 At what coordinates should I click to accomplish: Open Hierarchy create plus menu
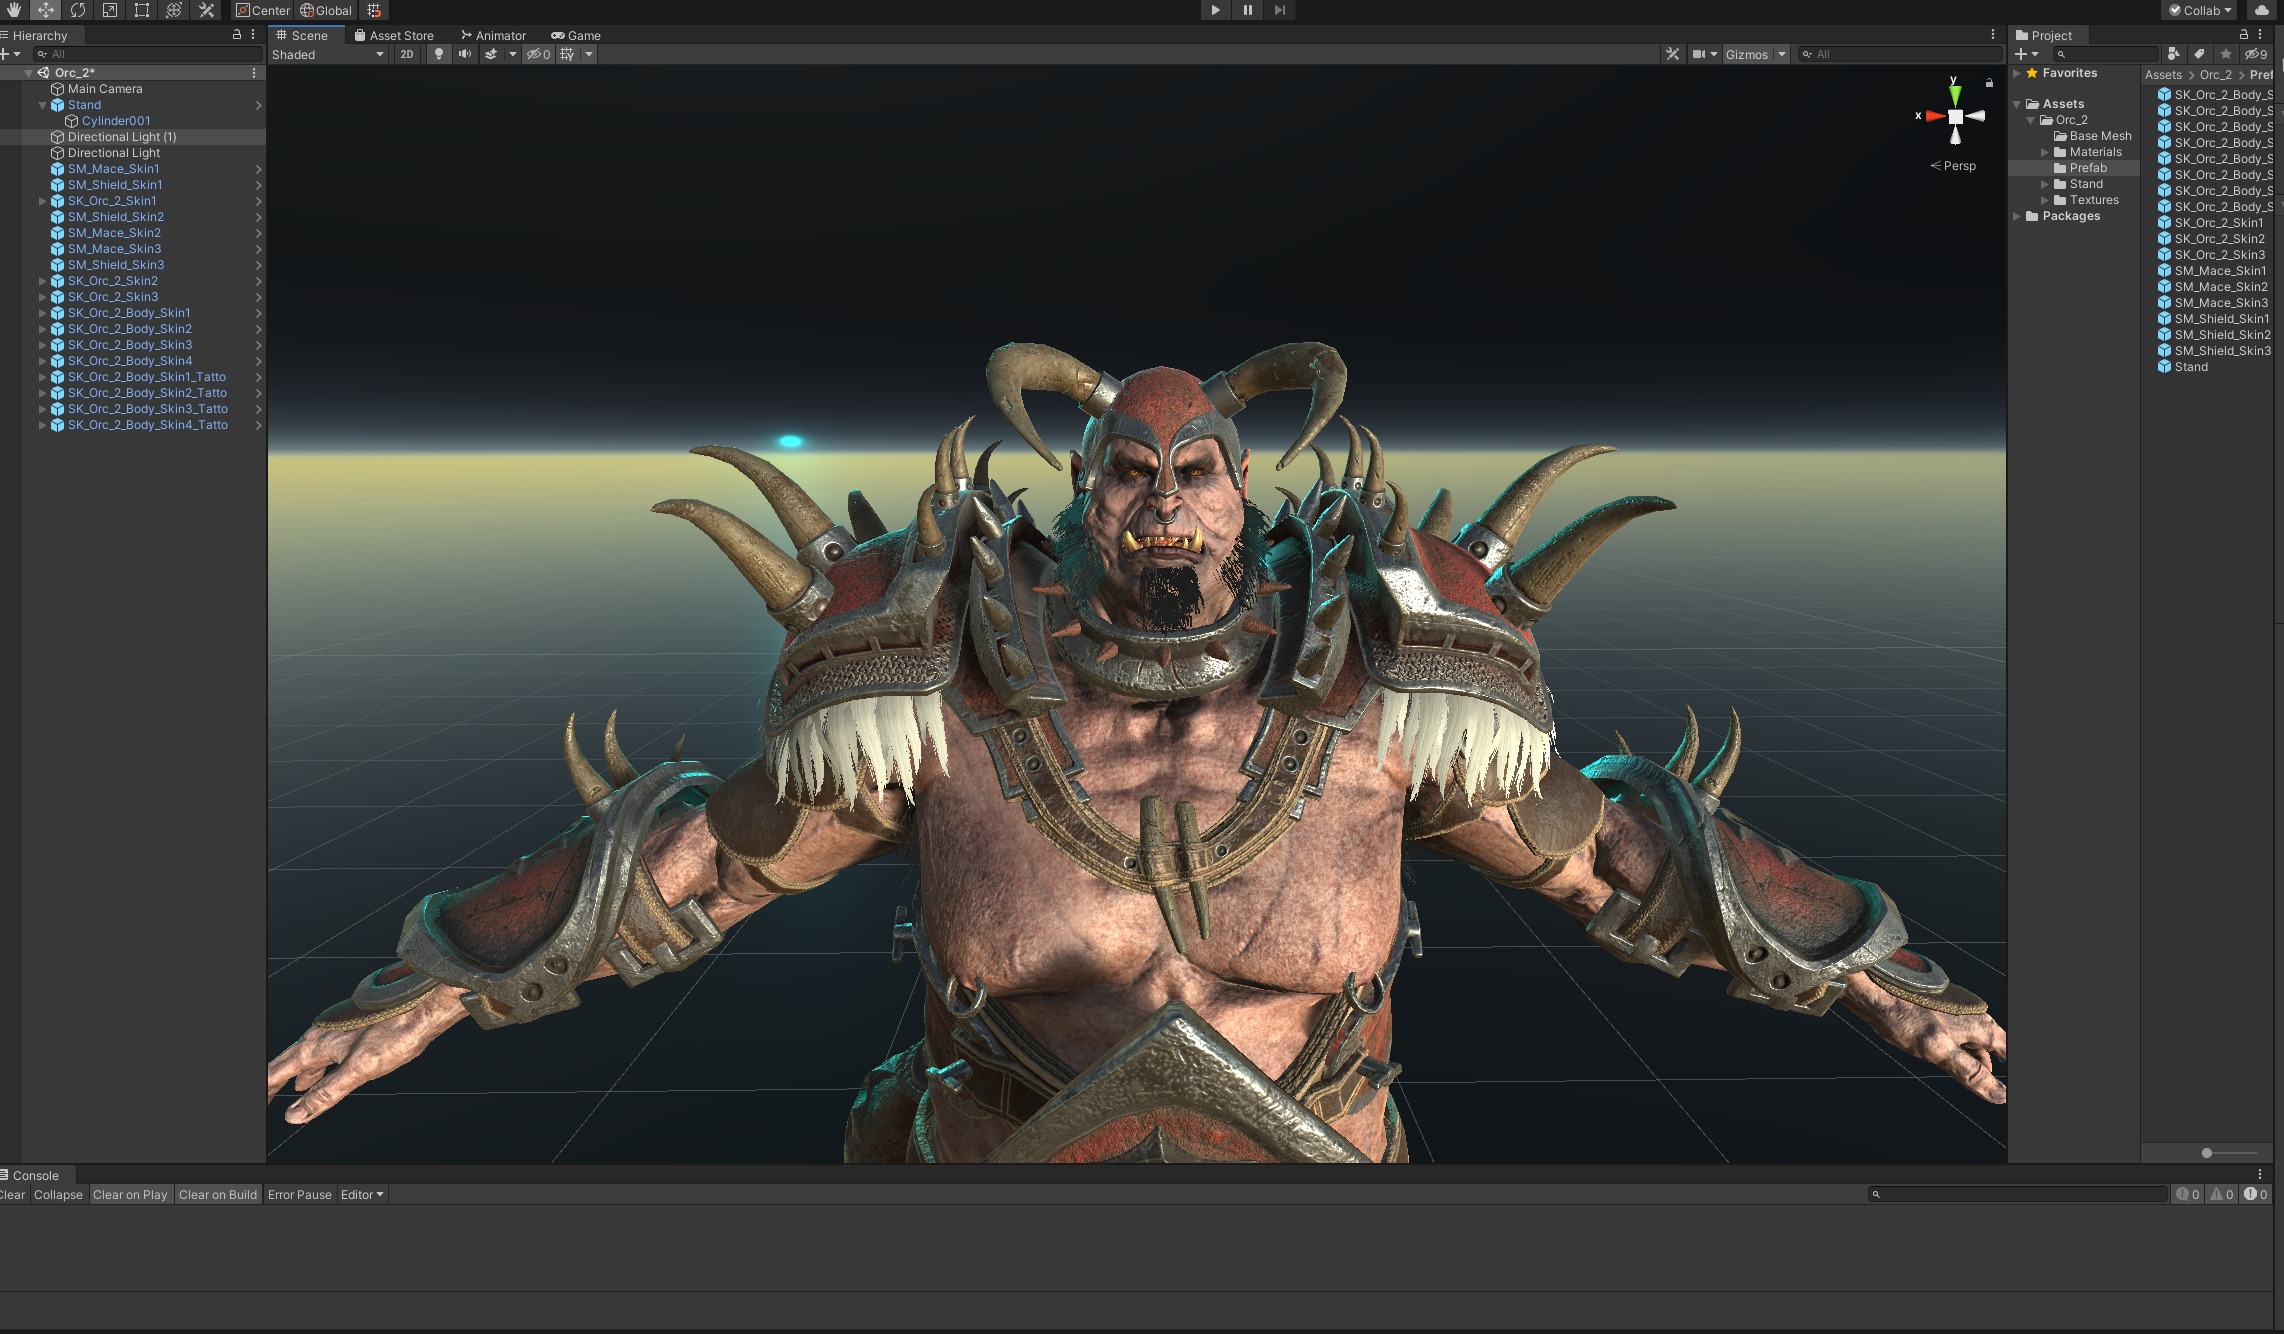click(x=9, y=54)
